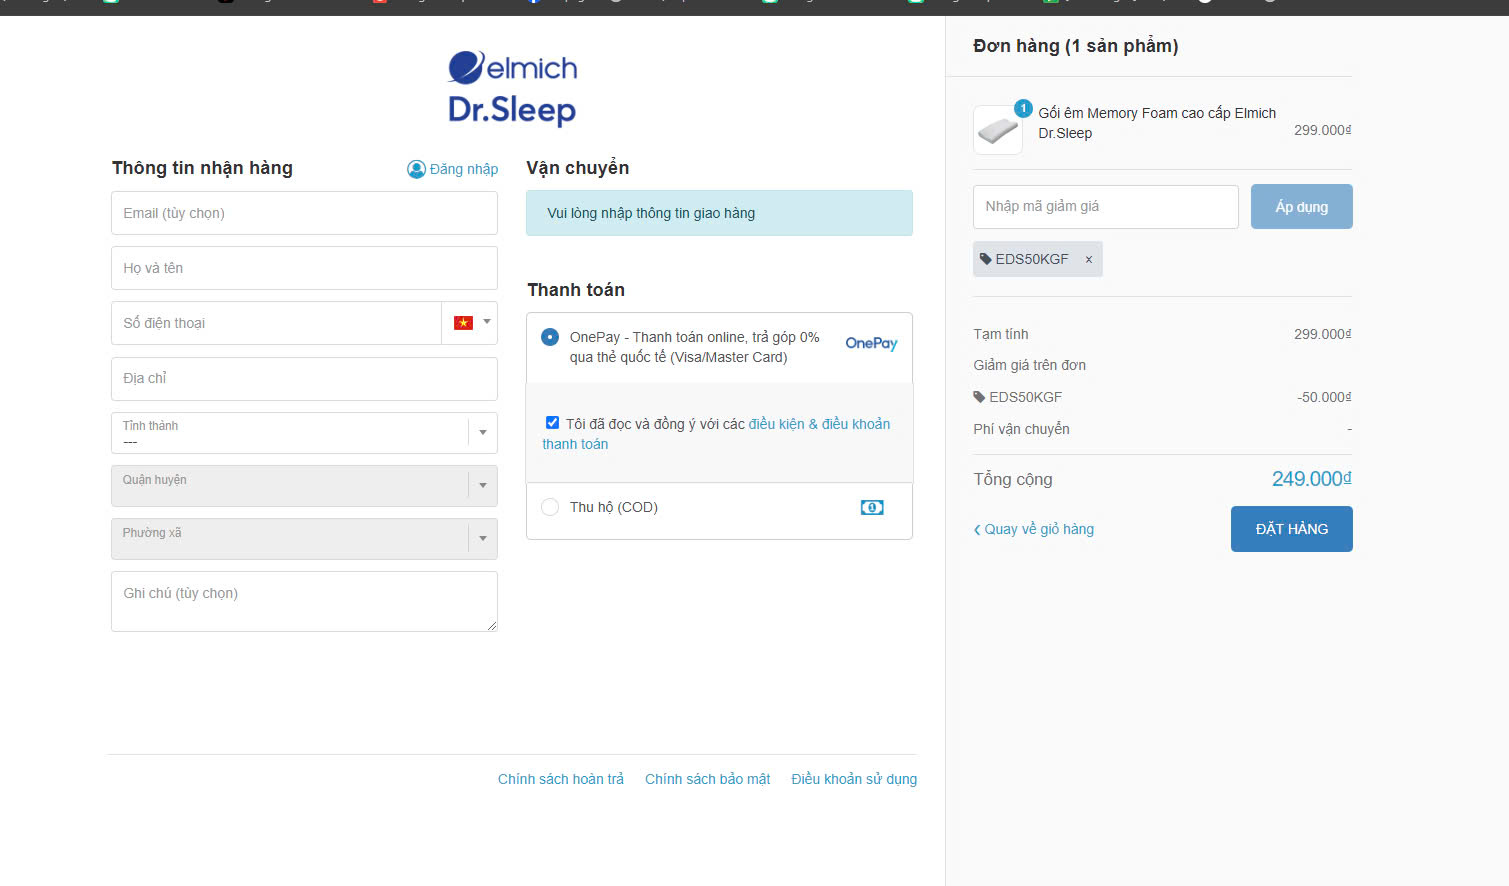Click the cash icon beside Thu hộ (COD)
This screenshot has height=886, width=1509.
(872, 507)
